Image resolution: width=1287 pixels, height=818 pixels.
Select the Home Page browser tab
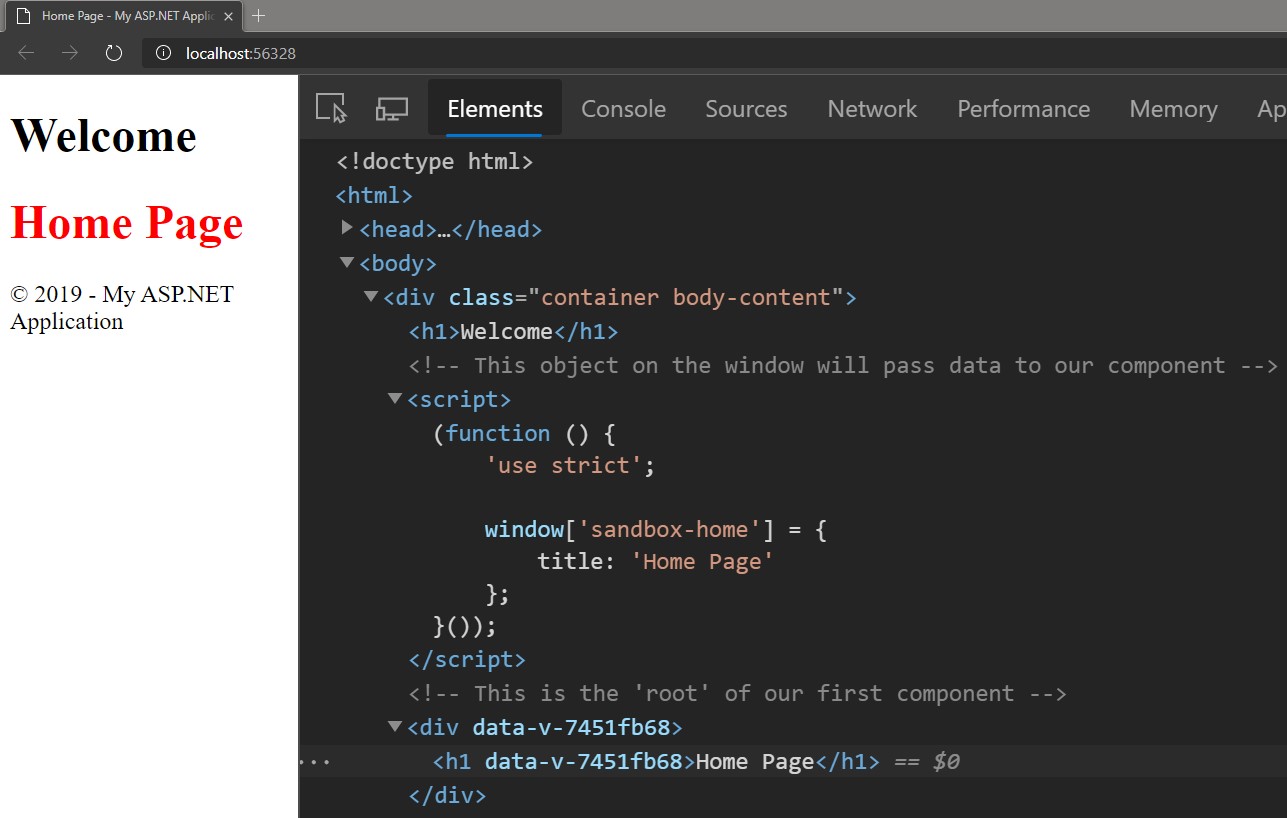click(x=125, y=17)
